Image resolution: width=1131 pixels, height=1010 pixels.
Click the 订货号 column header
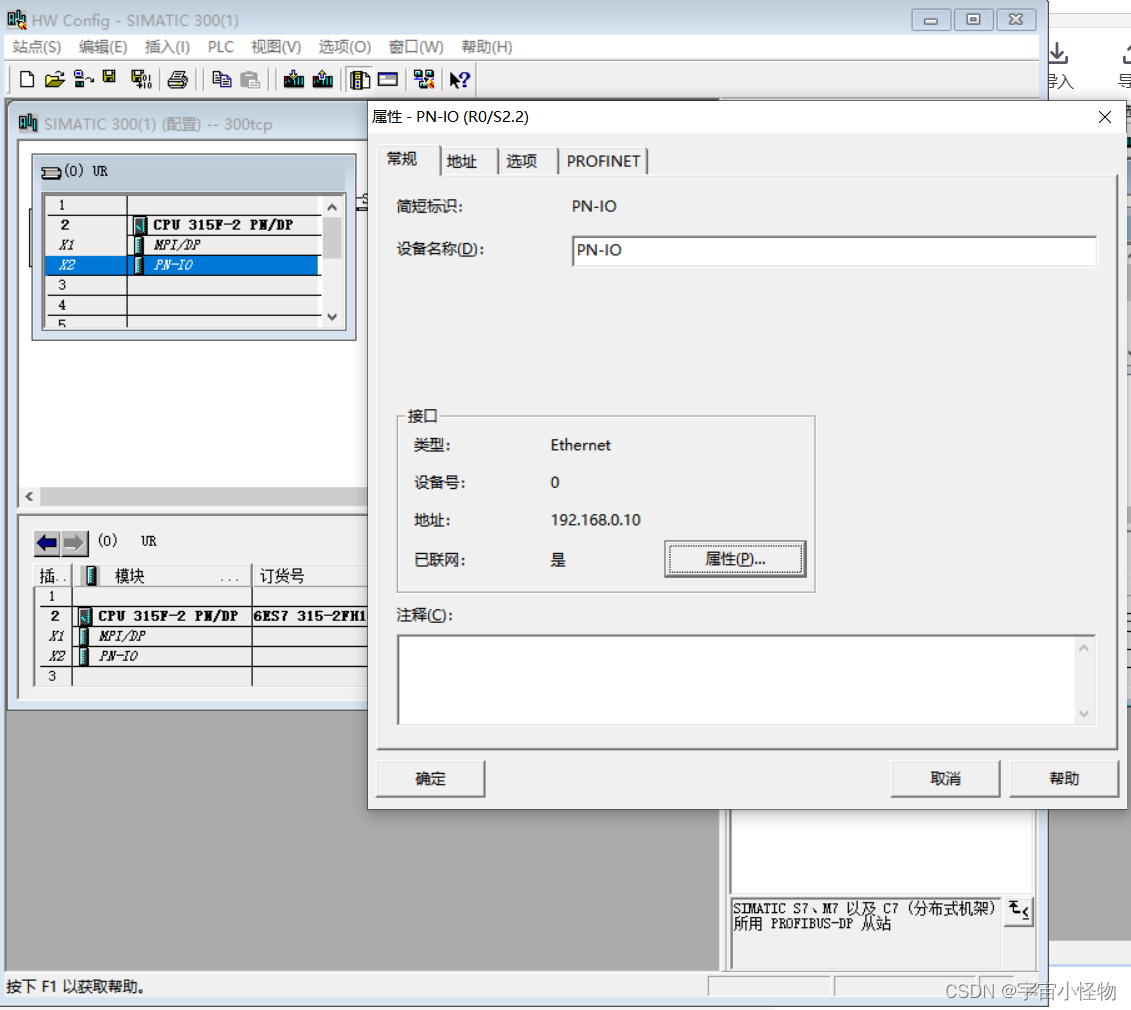tap(310, 576)
